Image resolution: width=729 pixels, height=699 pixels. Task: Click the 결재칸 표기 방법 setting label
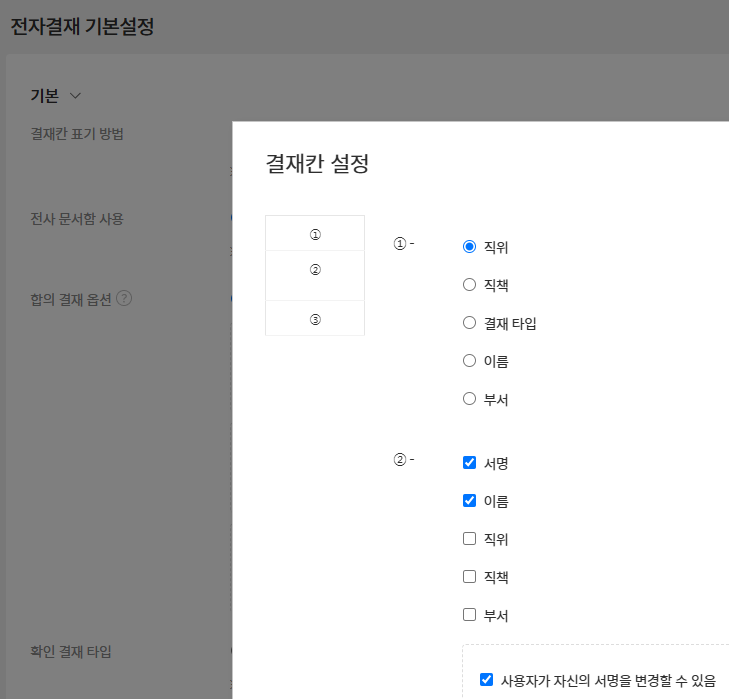click(x=77, y=134)
